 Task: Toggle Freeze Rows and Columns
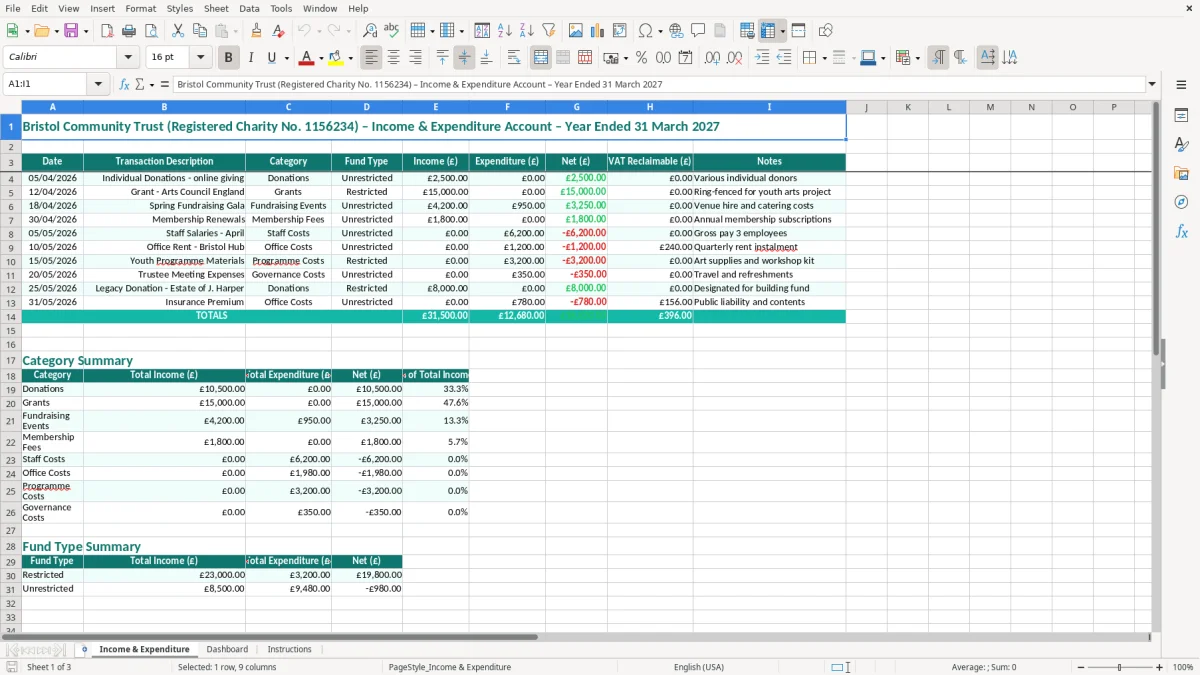coord(768,31)
